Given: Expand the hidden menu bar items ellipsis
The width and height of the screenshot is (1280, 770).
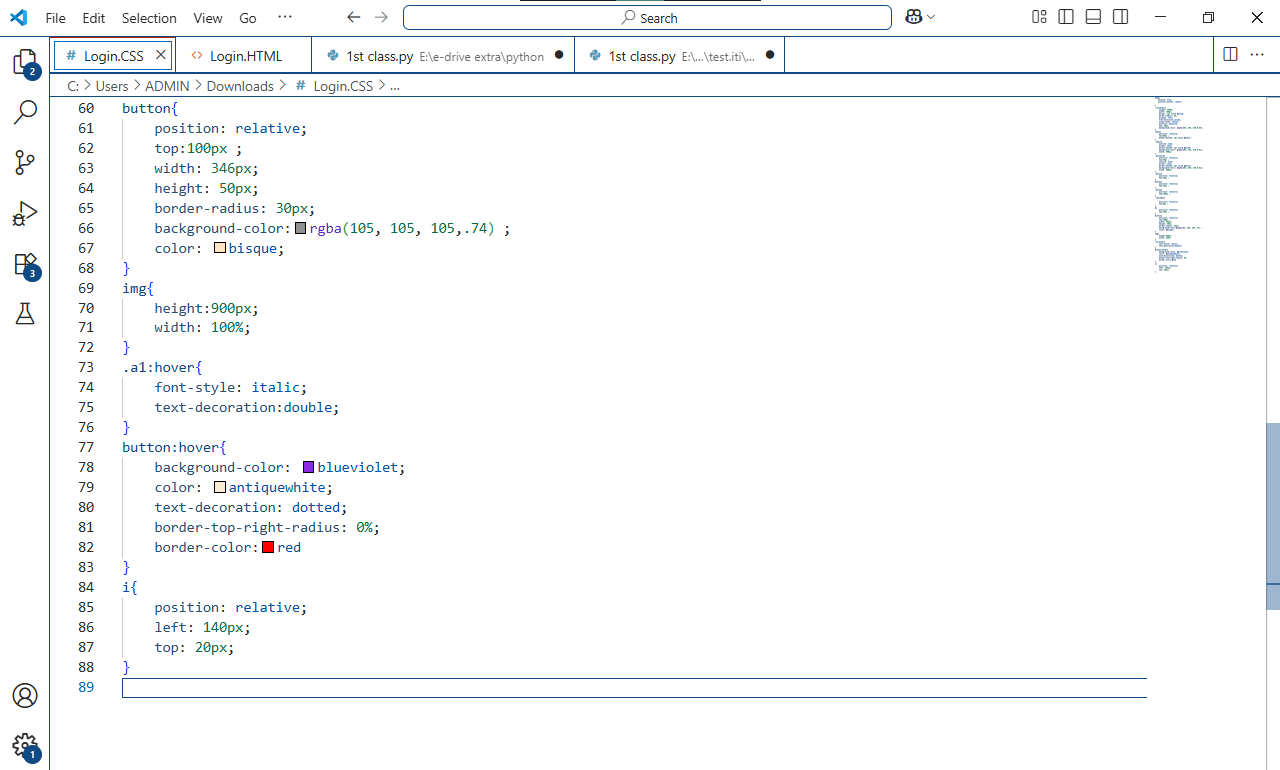Looking at the screenshot, I should 285,17.
